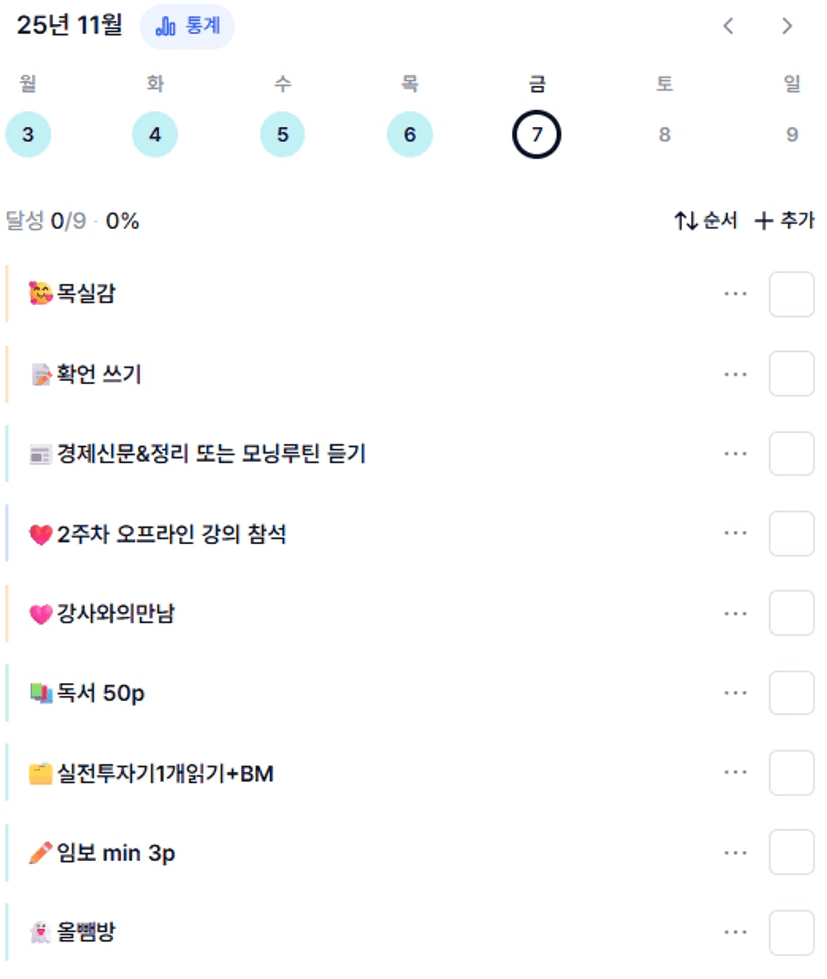The image size is (827, 979).
Task: Select the highlighted Thursday 6 circle
Action: [x=410, y=135]
